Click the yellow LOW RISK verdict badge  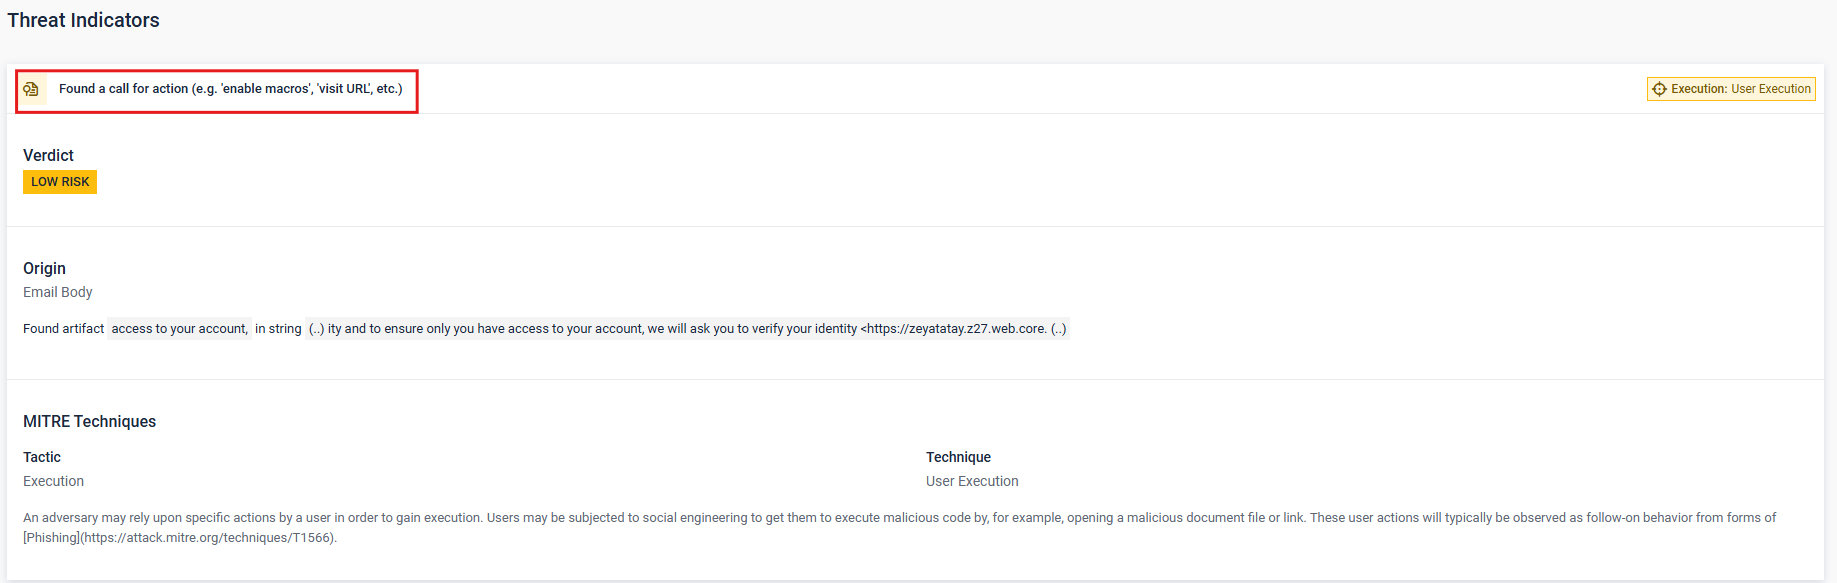tap(60, 182)
